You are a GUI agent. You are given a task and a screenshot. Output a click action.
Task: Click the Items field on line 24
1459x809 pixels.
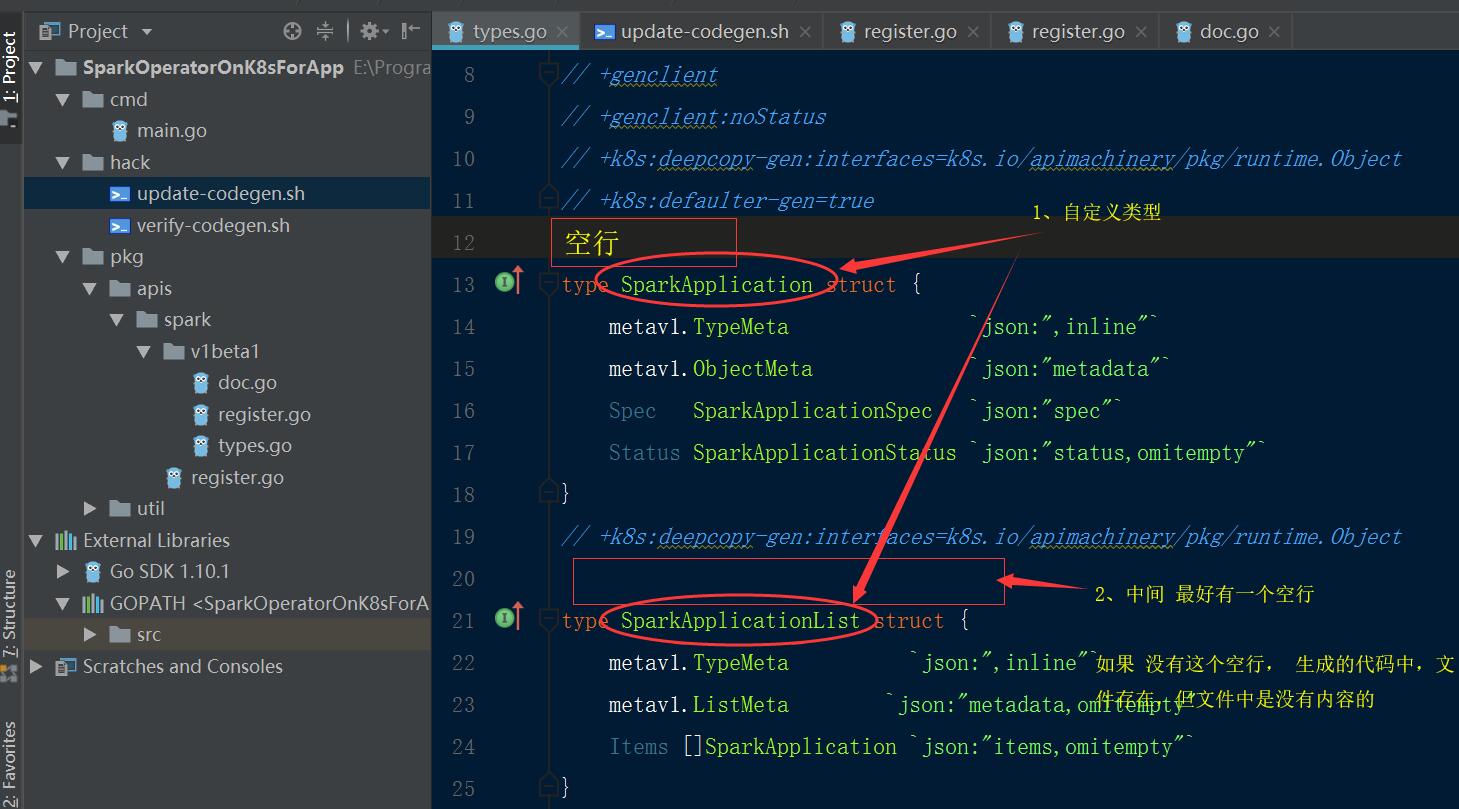[638, 747]
